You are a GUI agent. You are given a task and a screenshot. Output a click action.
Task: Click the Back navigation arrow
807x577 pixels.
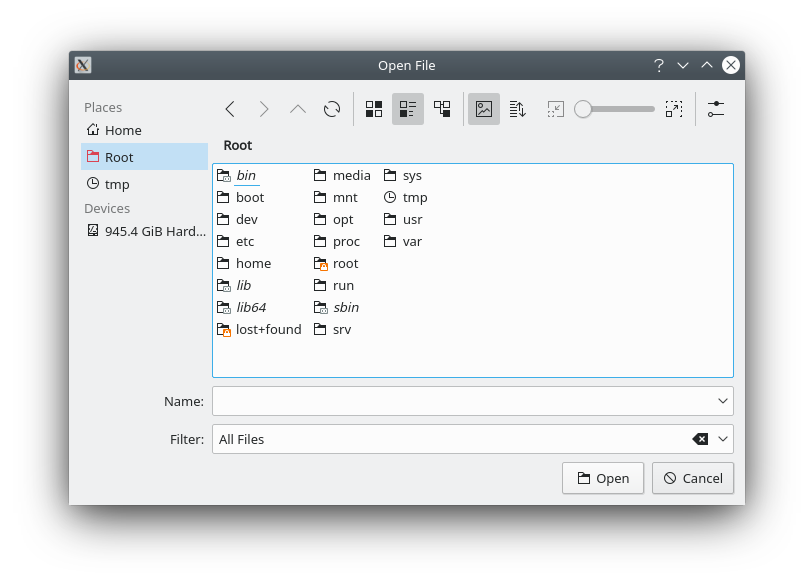click(x=230, y=109)
